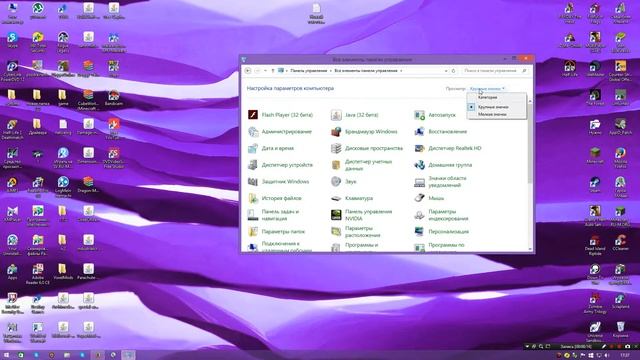Open the Администрирование icon
The width and height of the screenshot is (640, 360).
coord(253,131)
